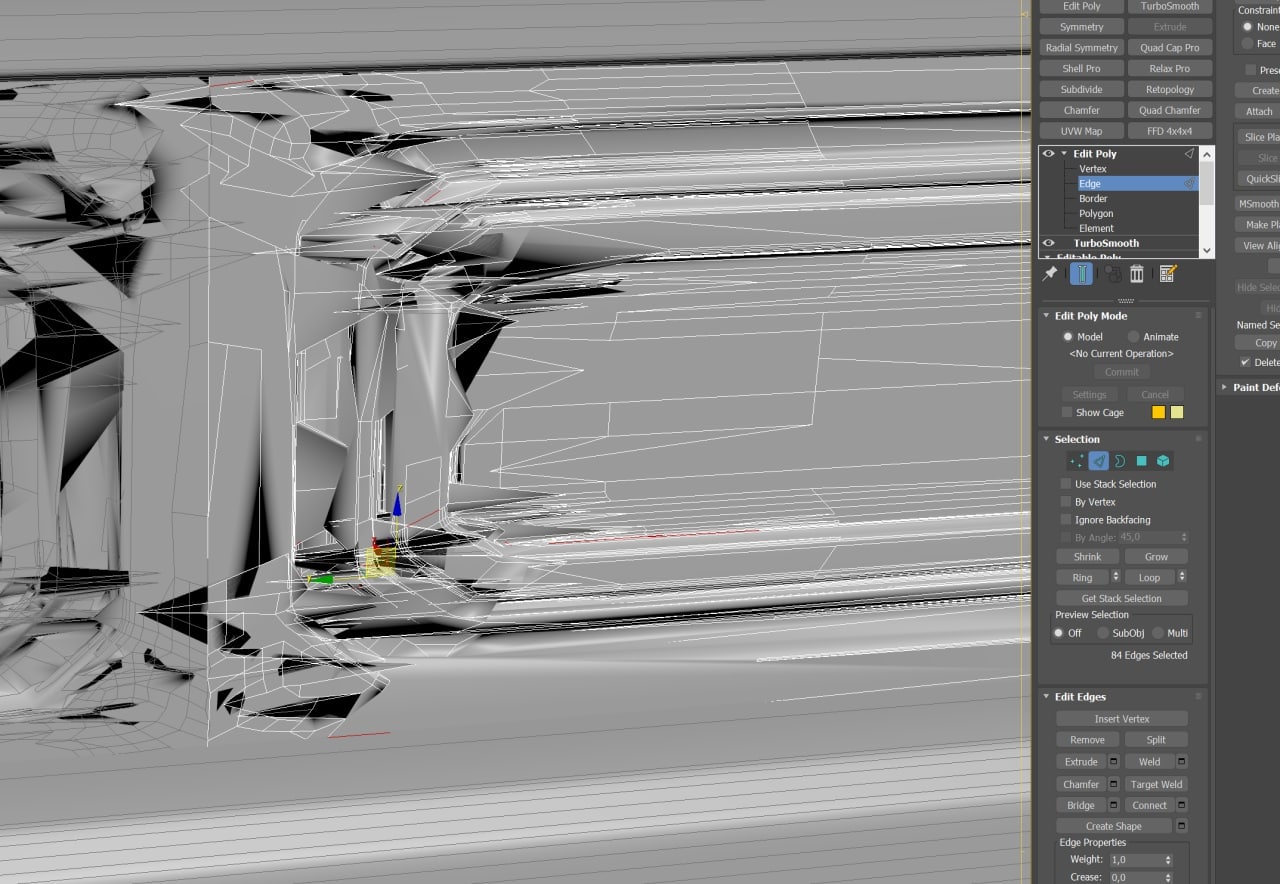
Task: Click the Target Weld button
Action: coord(1156,784)
